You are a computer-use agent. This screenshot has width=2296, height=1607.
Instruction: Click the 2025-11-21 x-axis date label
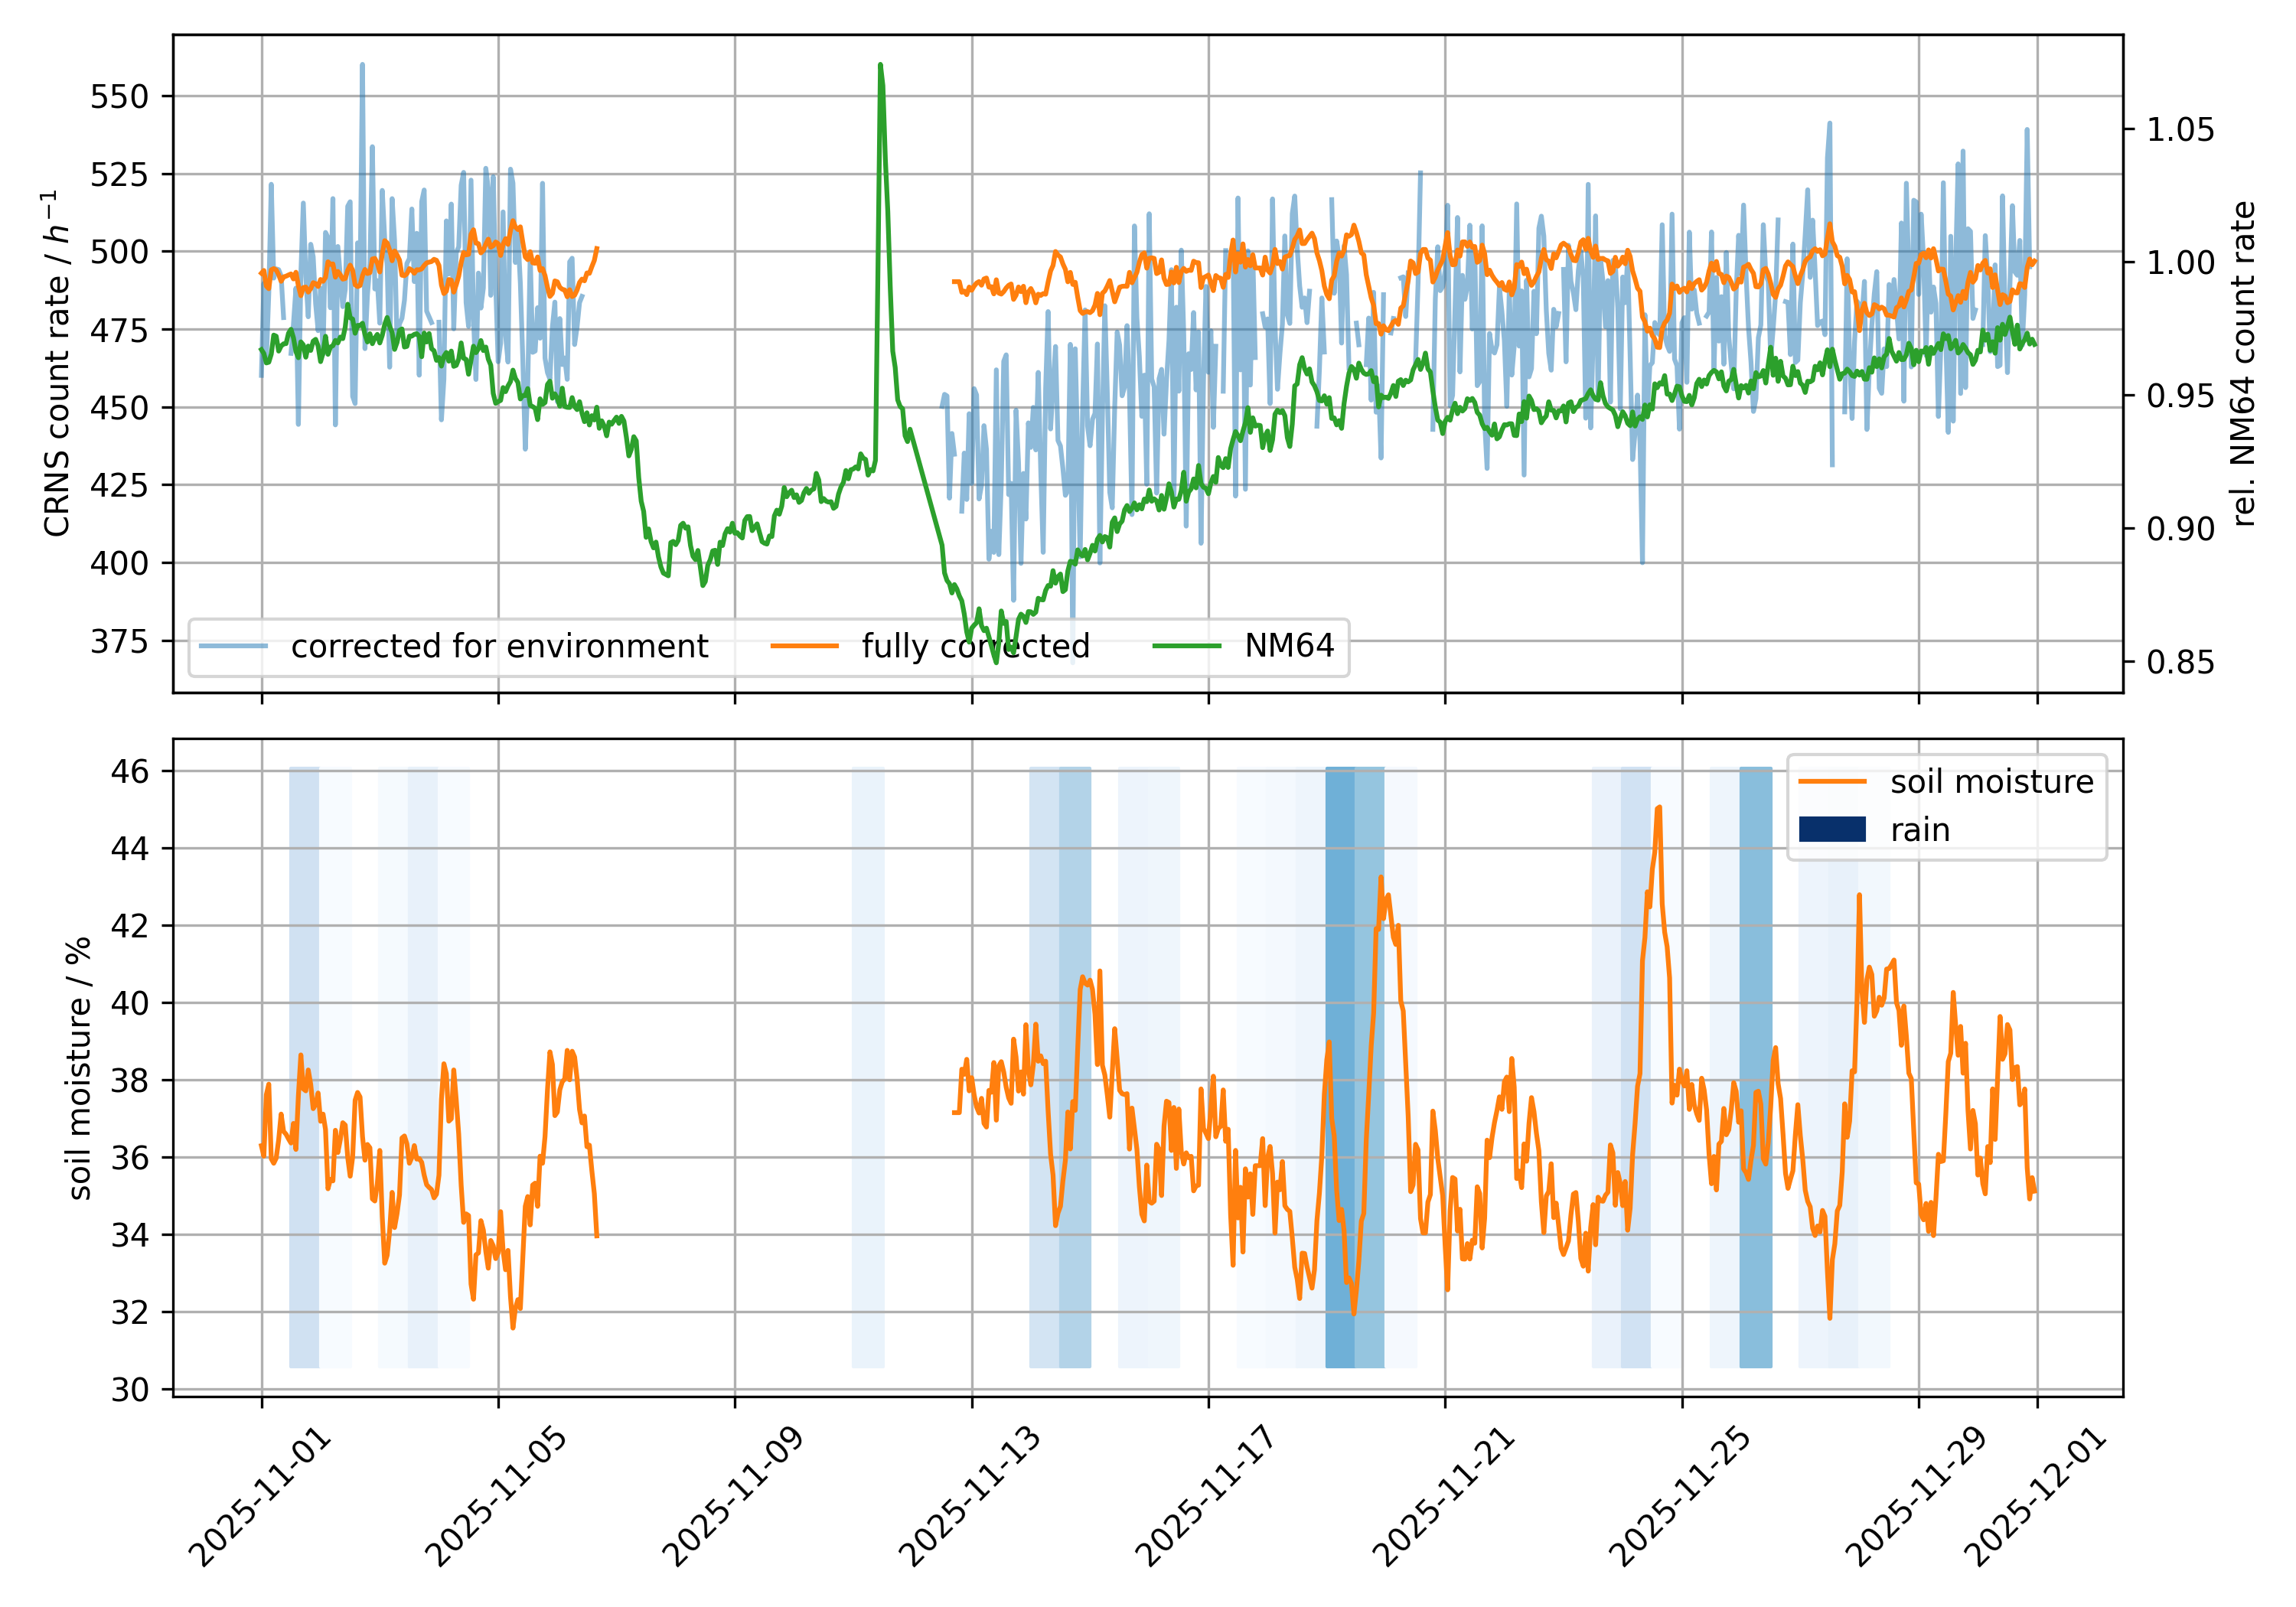tap(1443, 1496)
